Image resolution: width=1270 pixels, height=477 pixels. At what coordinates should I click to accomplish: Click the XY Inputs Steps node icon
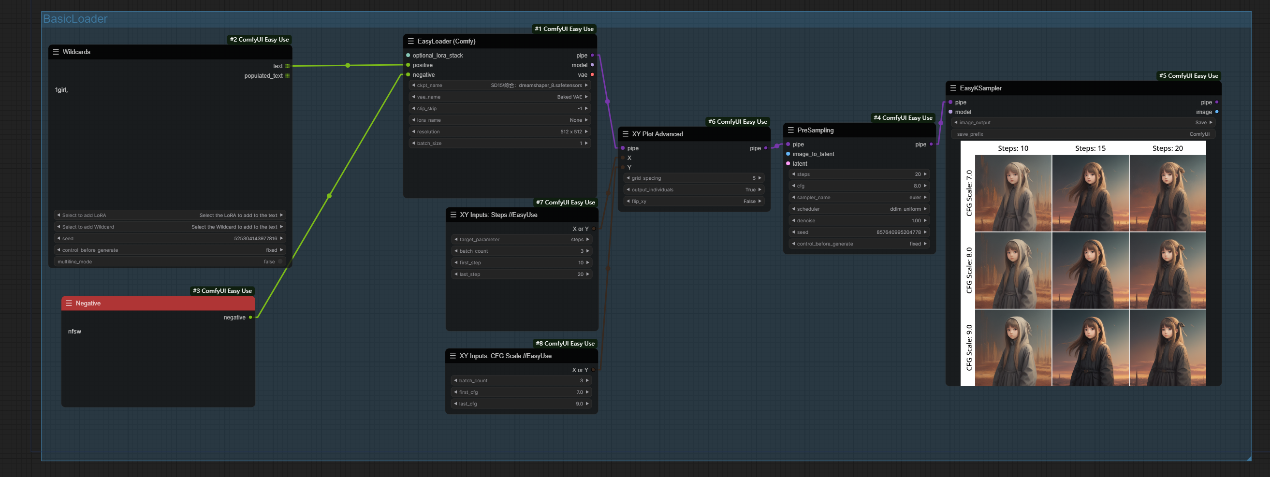tap(452, 214)
